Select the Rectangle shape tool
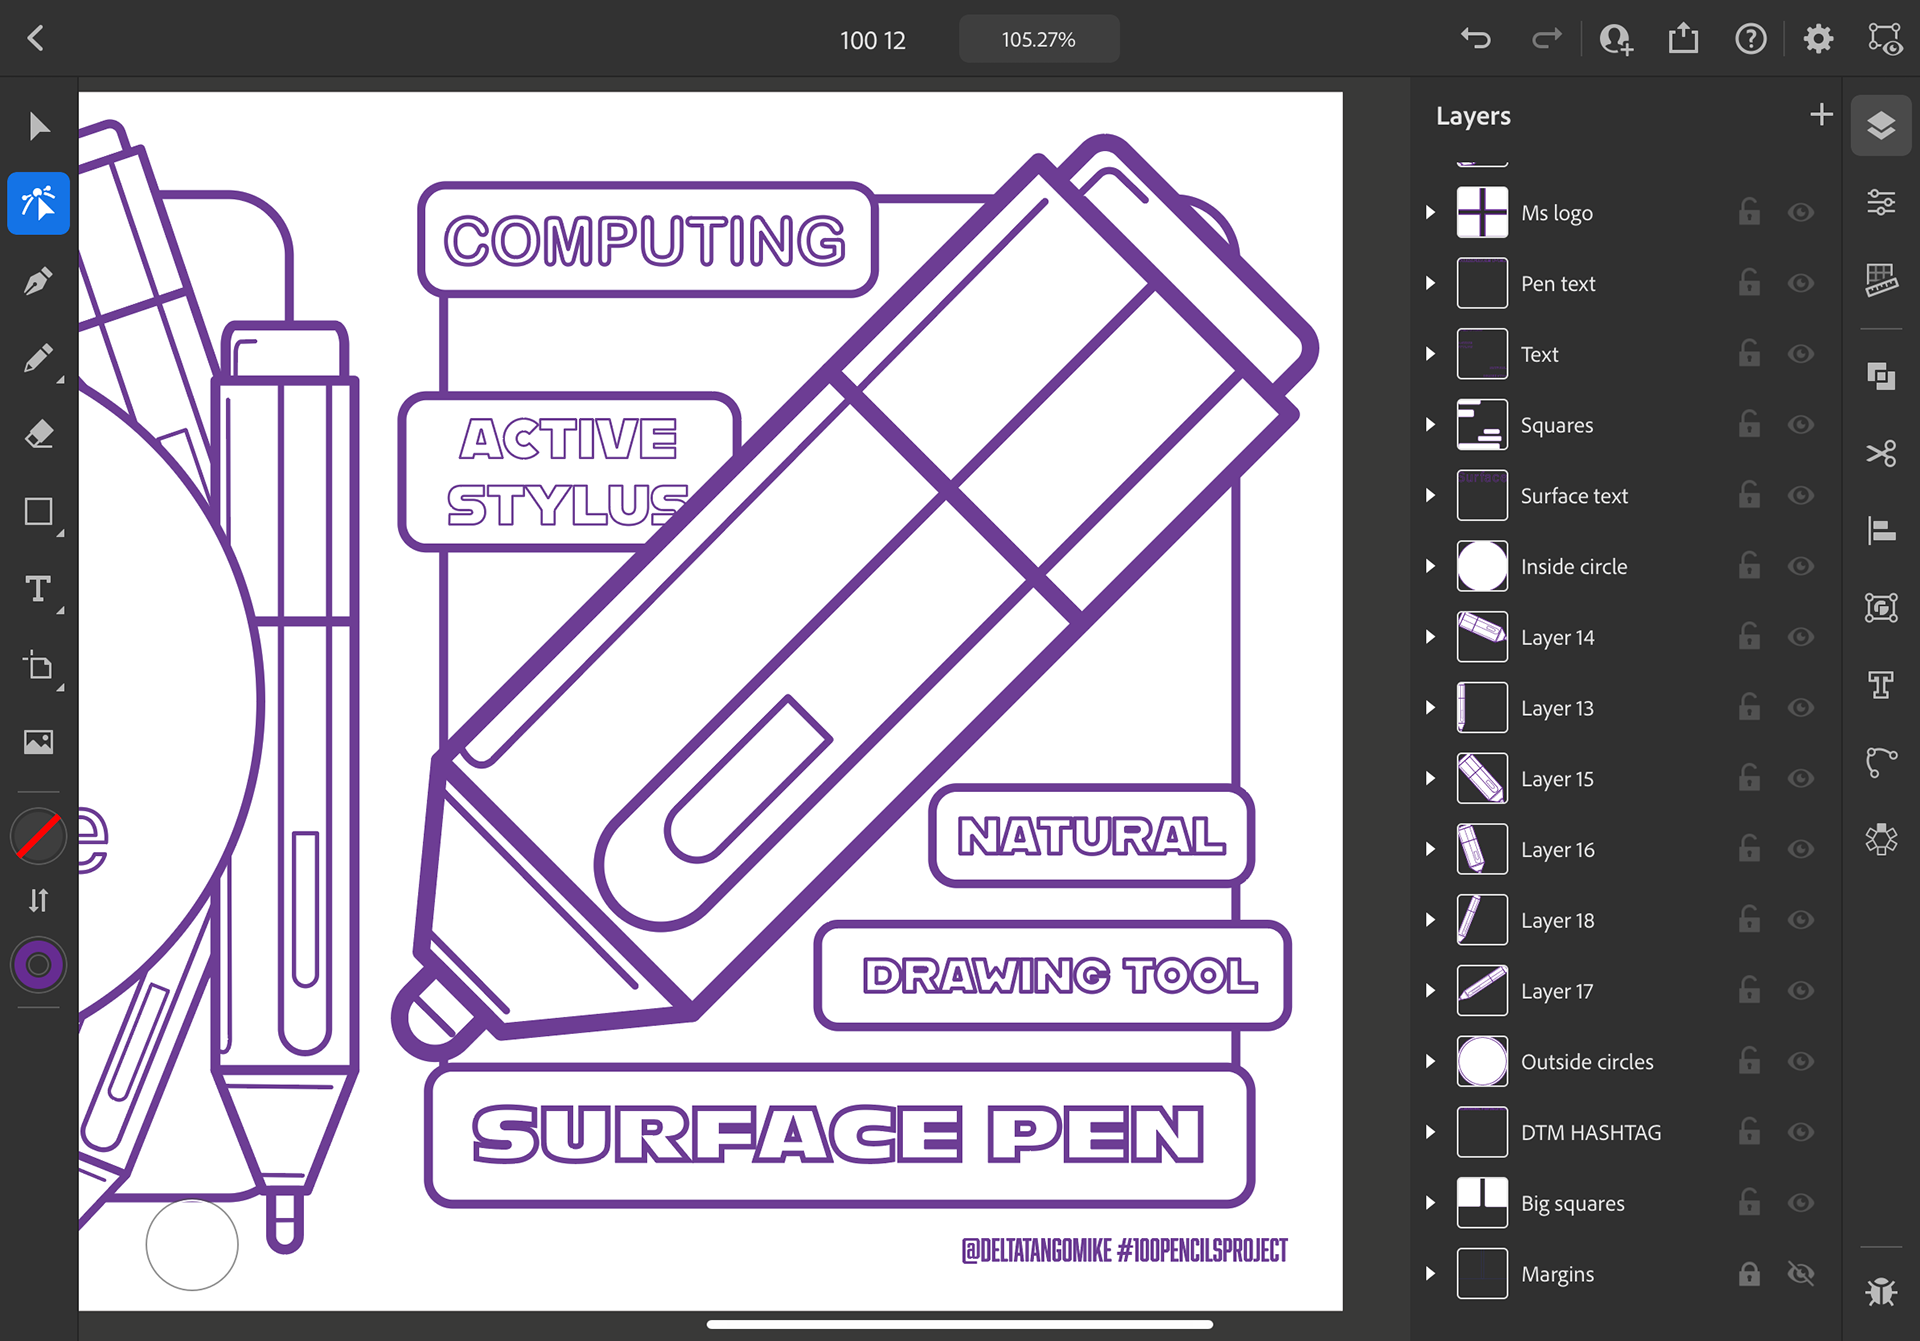The image size is (1920, 1341). (38, 512)
